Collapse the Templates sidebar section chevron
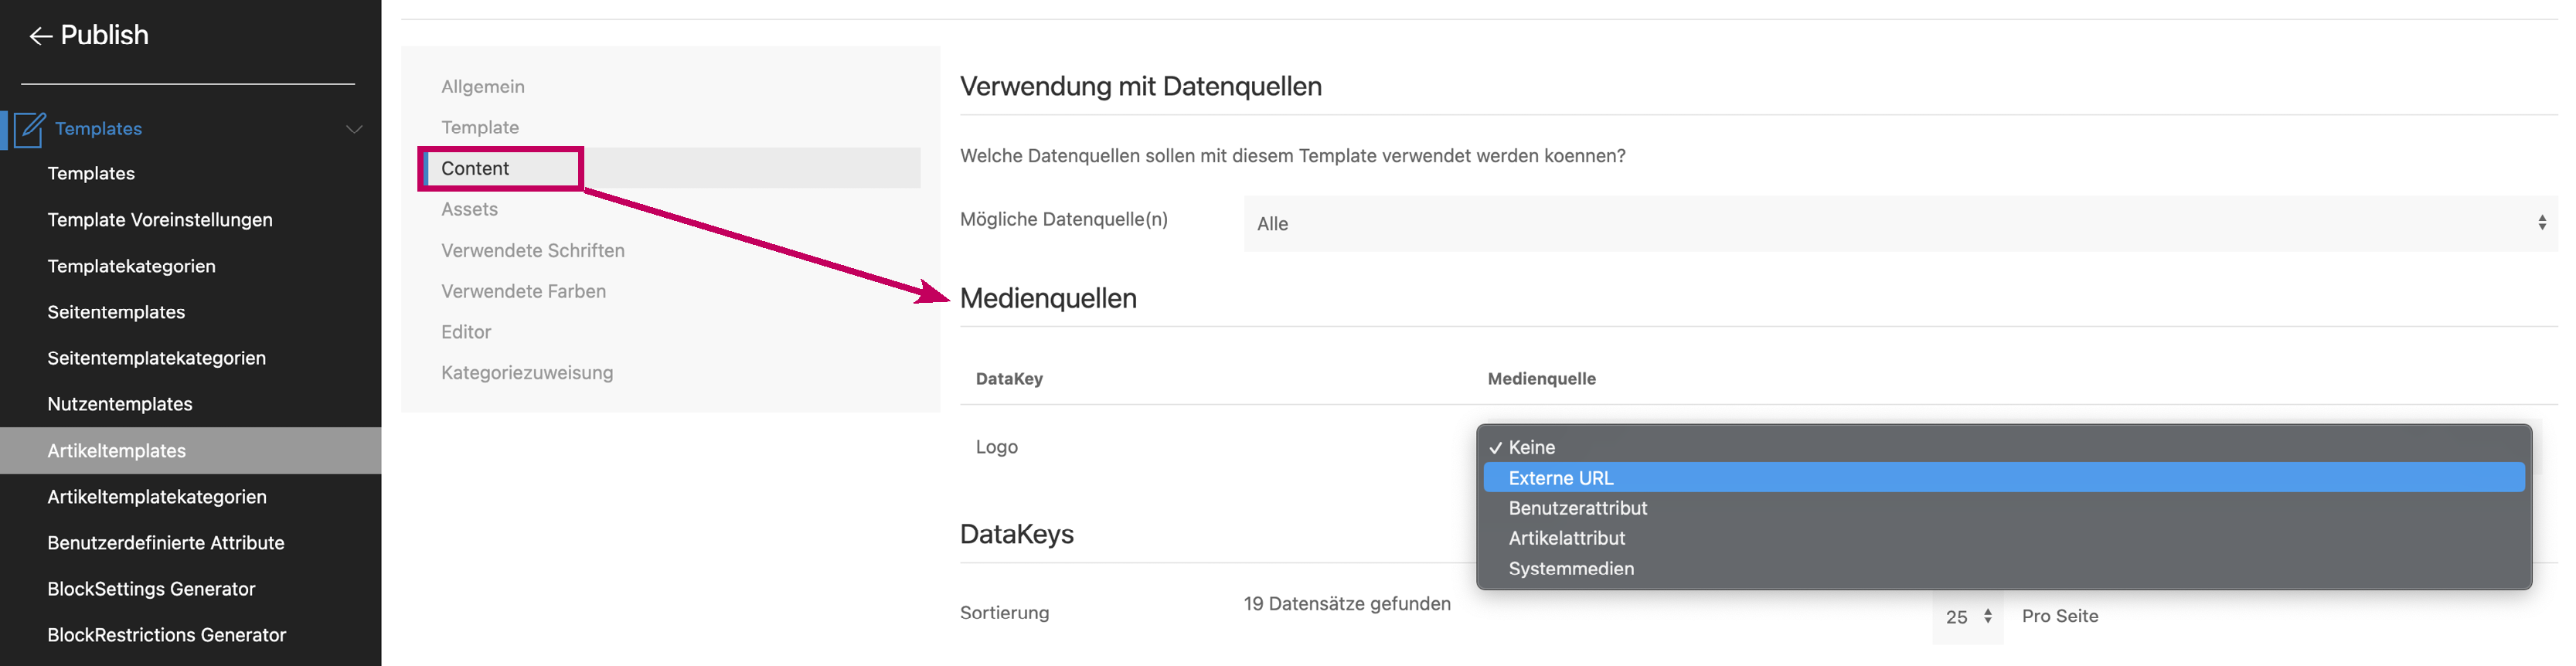The height and width of the screenshot is (666, 2576). click(x=353, y=129)
